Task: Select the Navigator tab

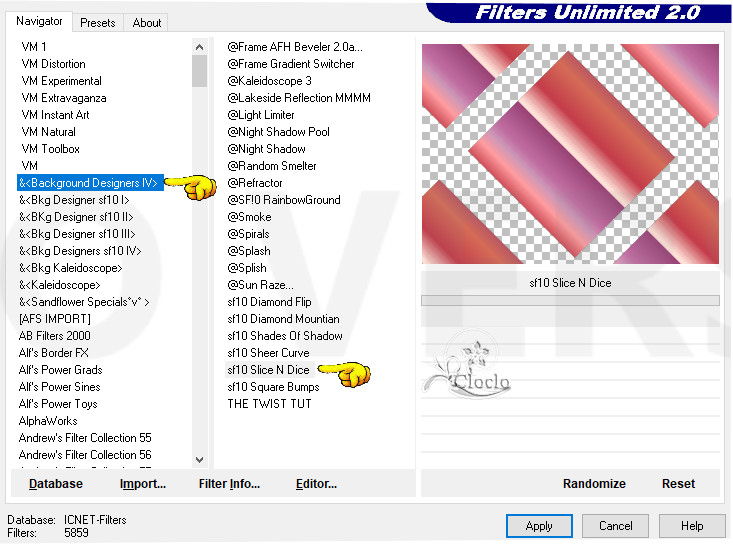Action: coord(39,21)
